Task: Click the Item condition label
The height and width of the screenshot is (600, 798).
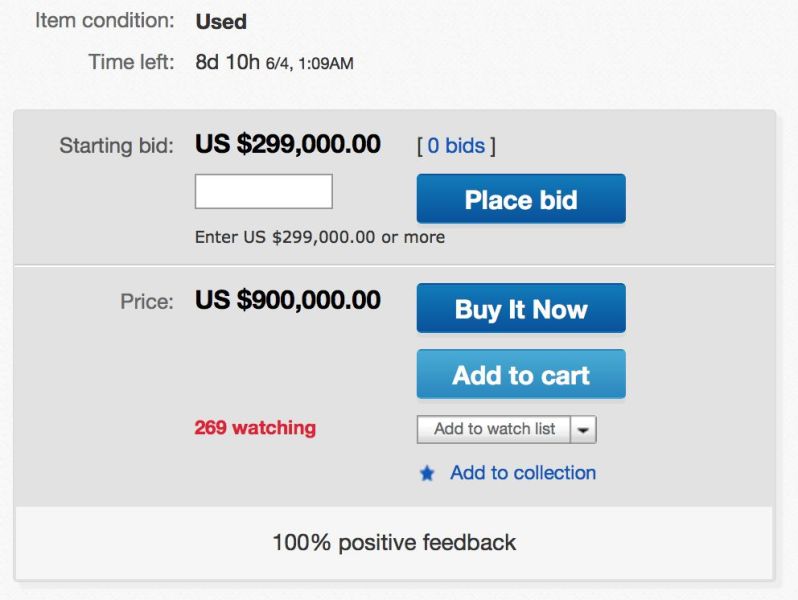Action: [x=105, y=20]
